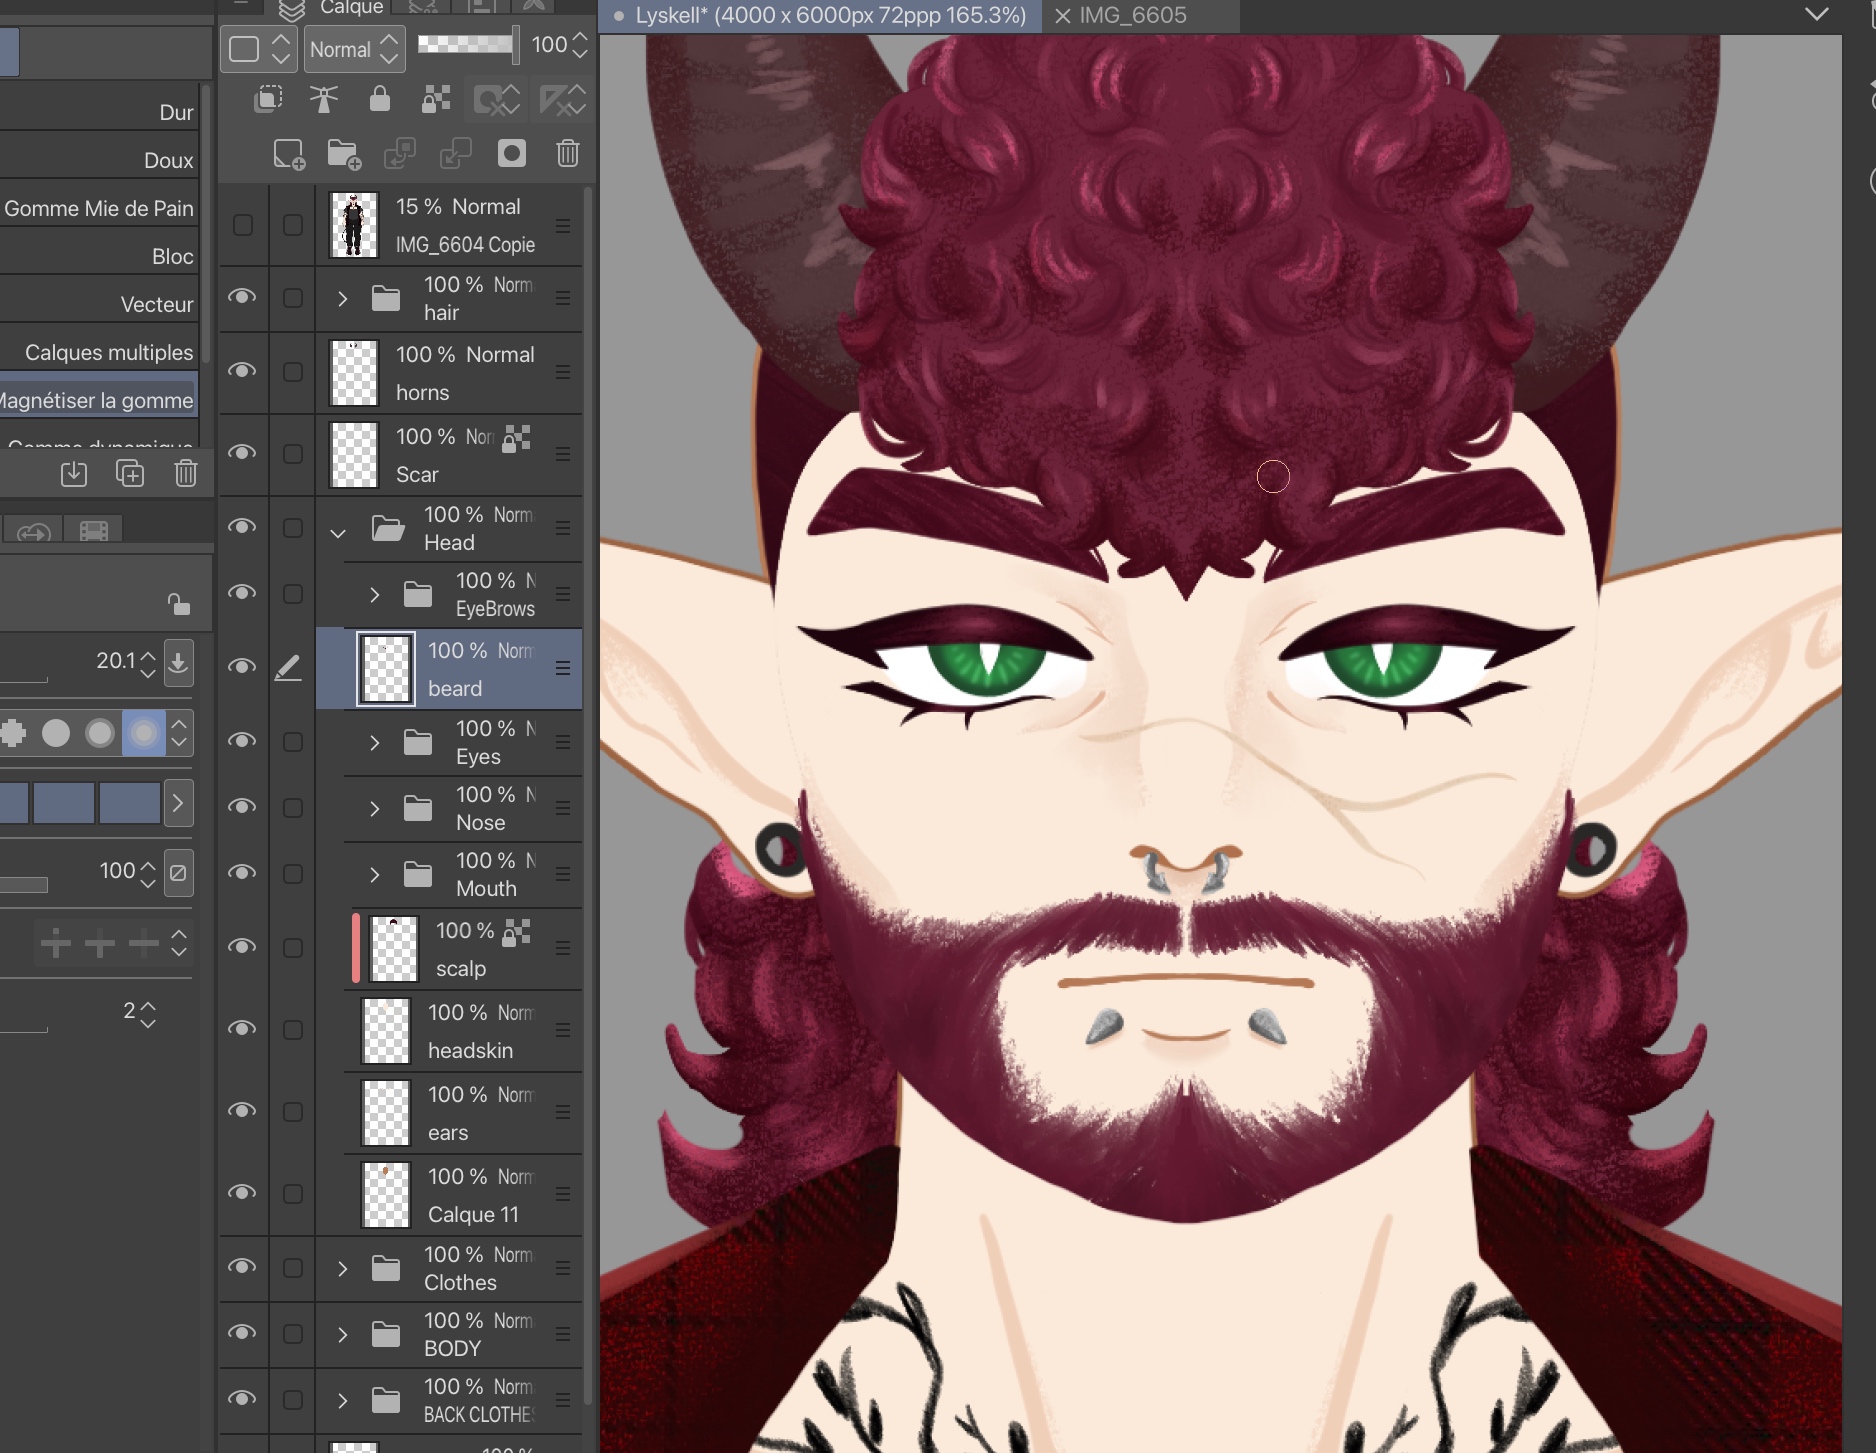Click the create layer mask icon
This screenshot has height=1453, width=1876.
point(511,153)
